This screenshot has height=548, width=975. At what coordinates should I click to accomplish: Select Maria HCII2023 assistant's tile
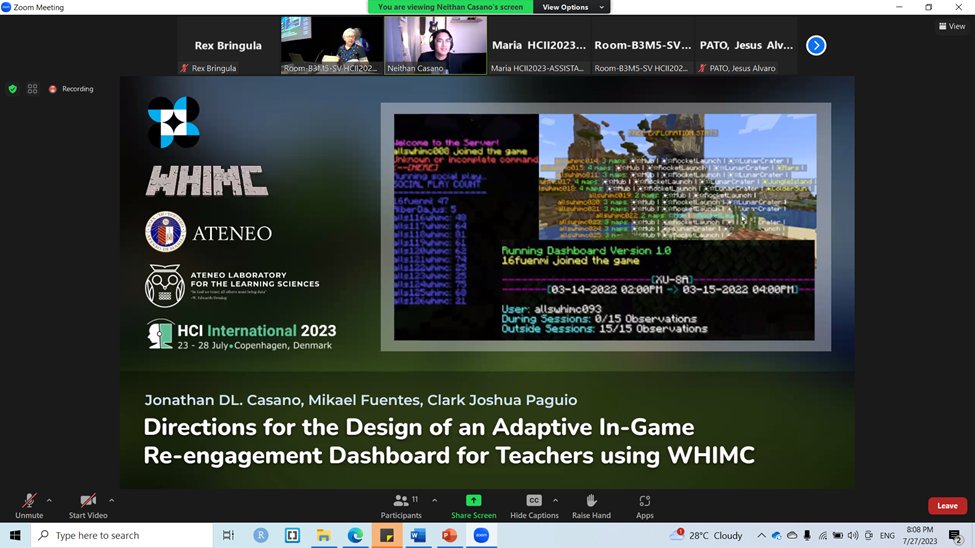[x=538, y=45]
